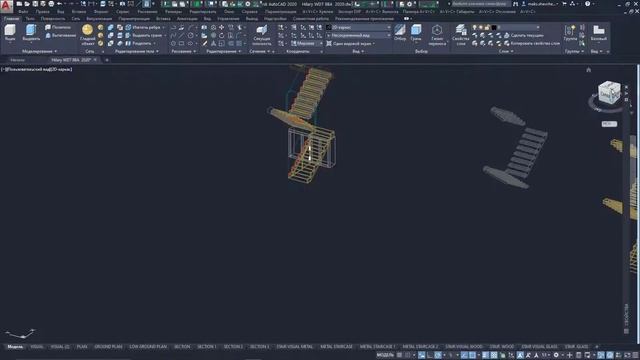Click the Union solids icon in Редактирование тела
Viewport: 640px width, 360px height.
click(111, 27)
